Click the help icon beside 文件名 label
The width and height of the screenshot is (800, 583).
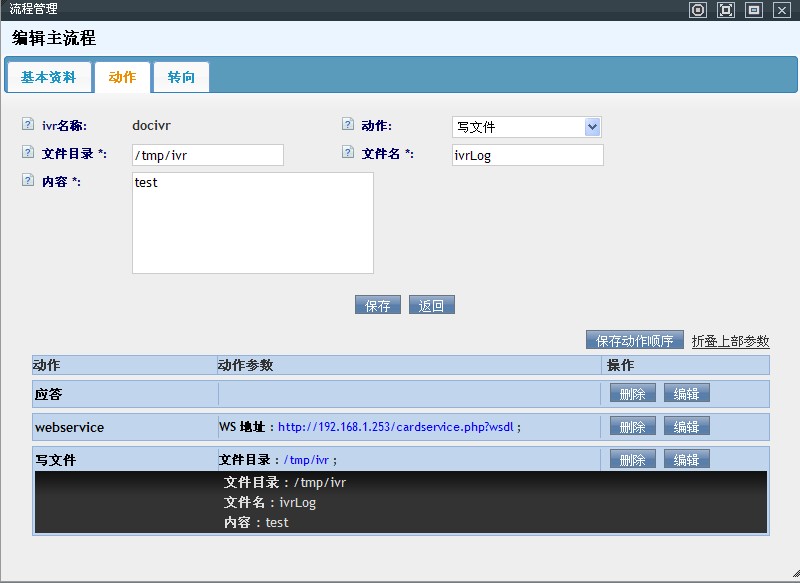point(347,153)
